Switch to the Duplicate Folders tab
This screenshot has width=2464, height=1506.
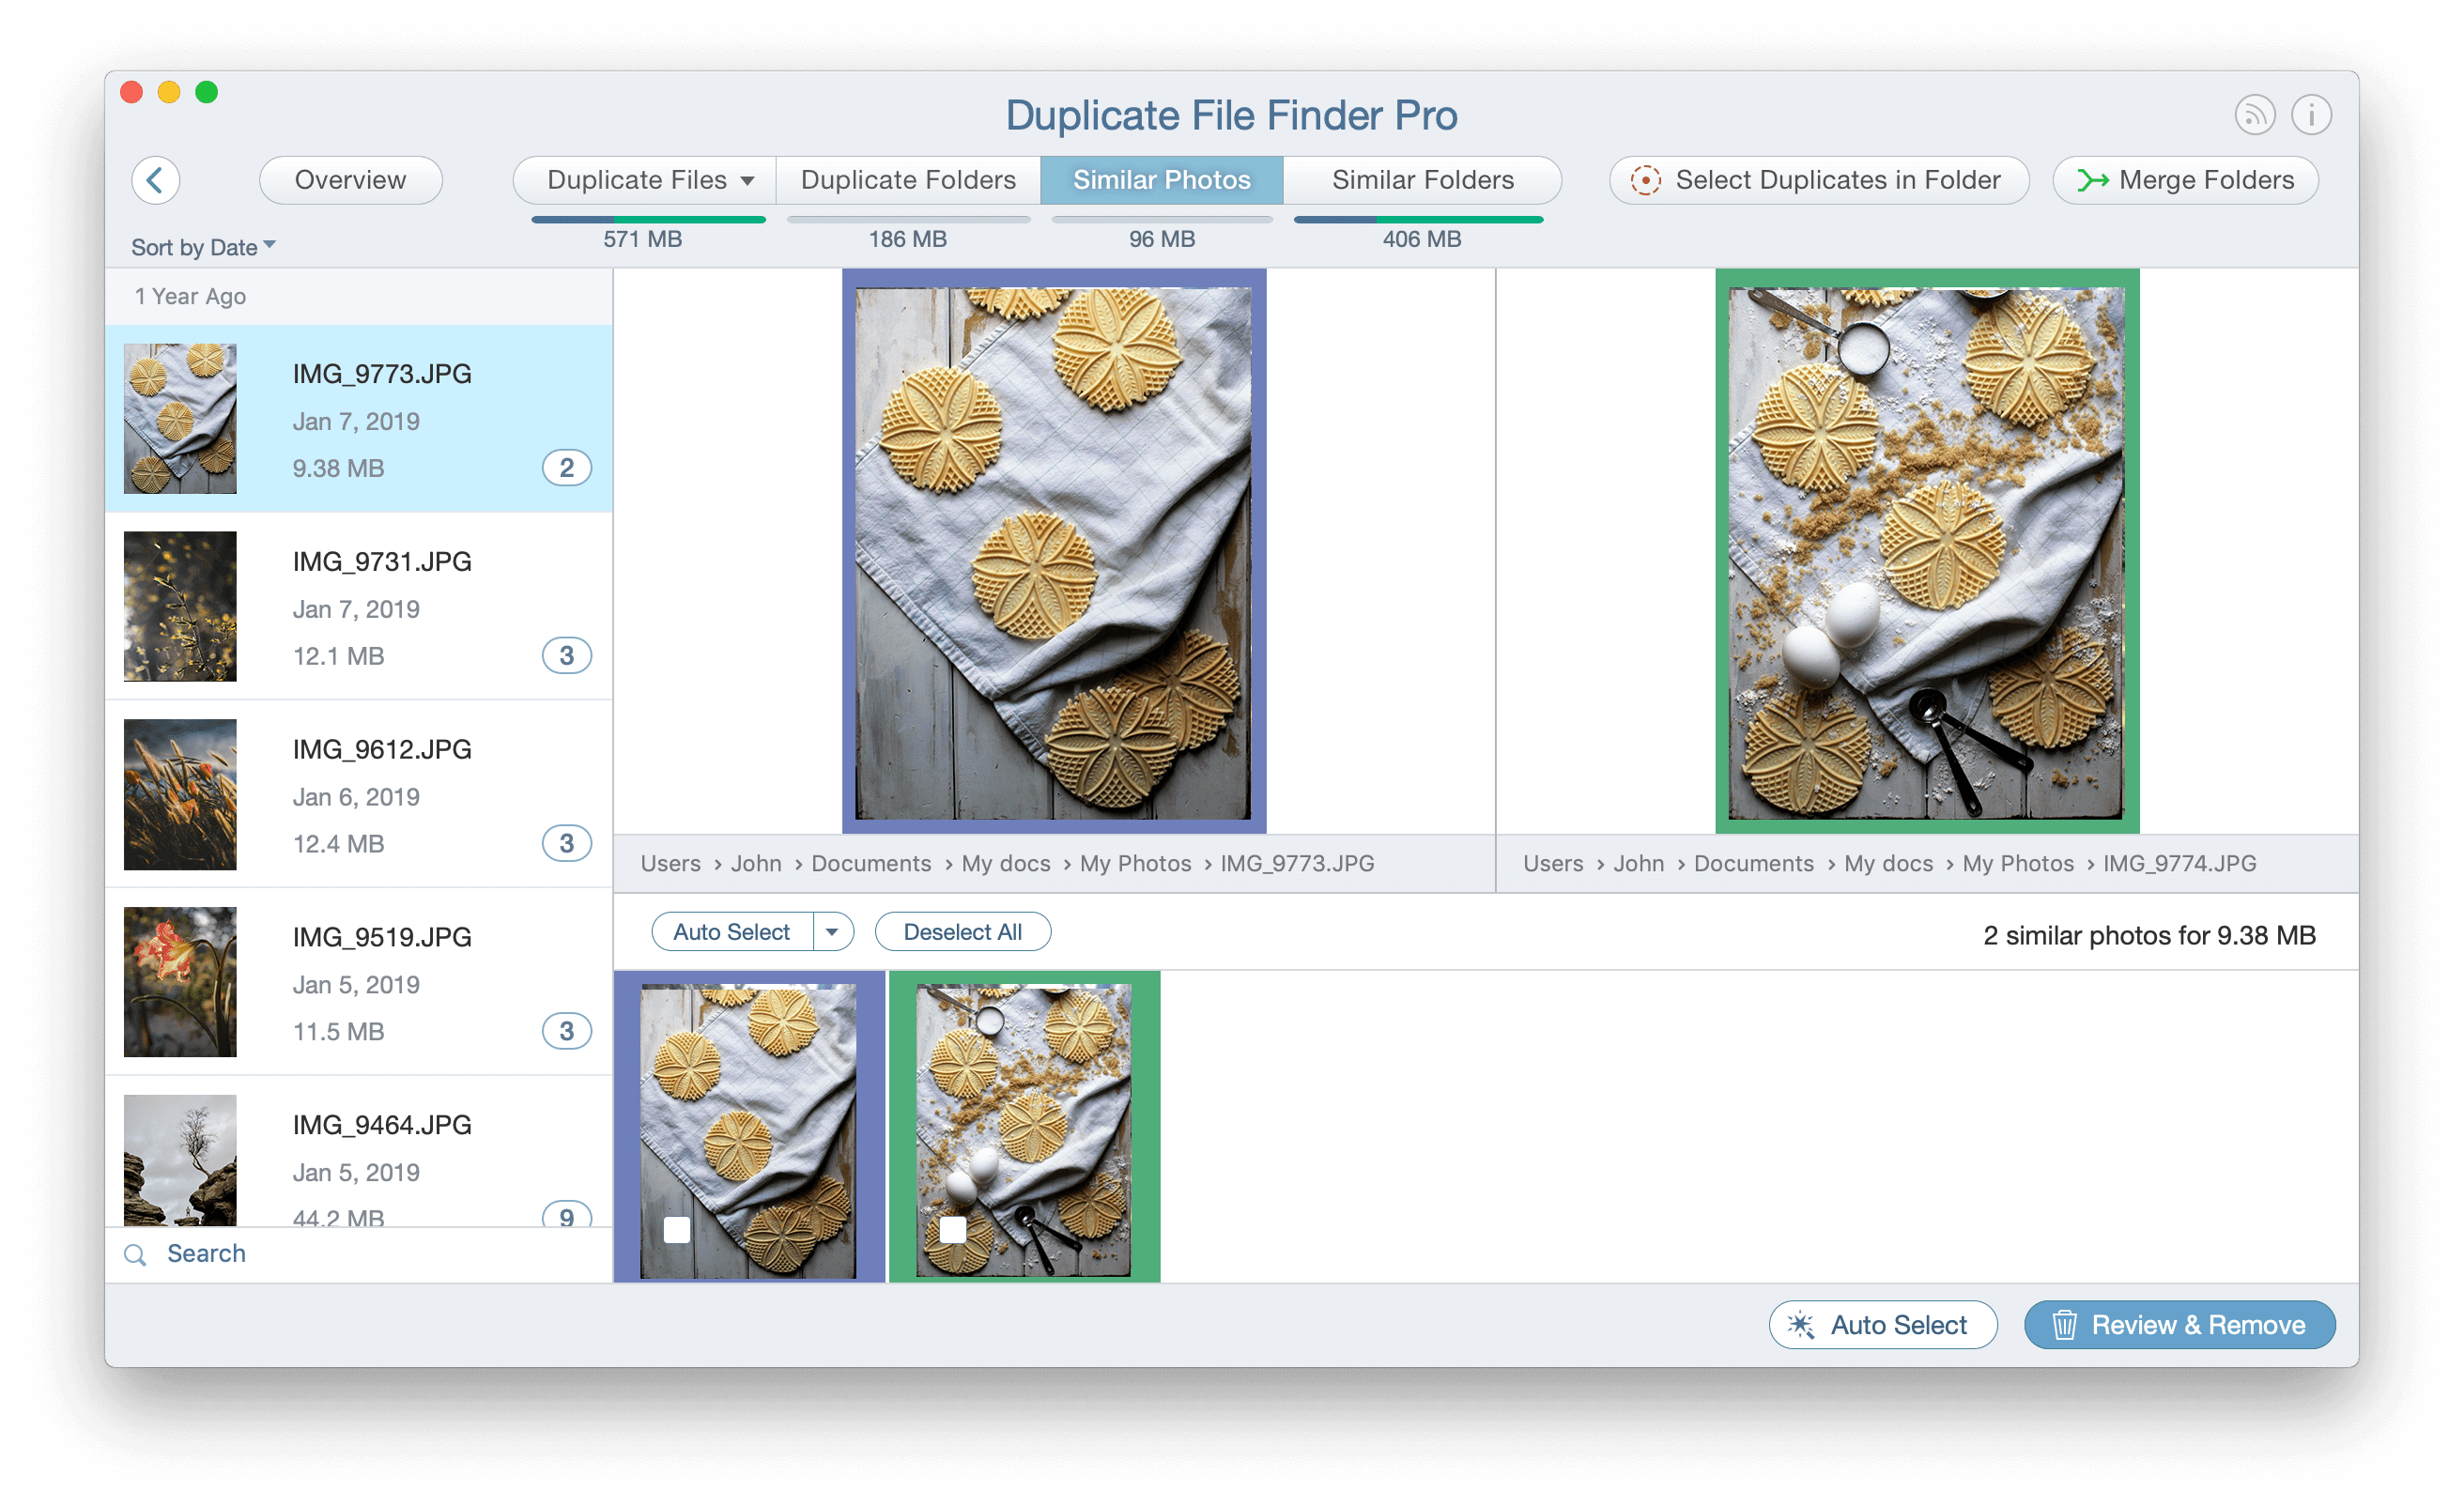[906, 179]
